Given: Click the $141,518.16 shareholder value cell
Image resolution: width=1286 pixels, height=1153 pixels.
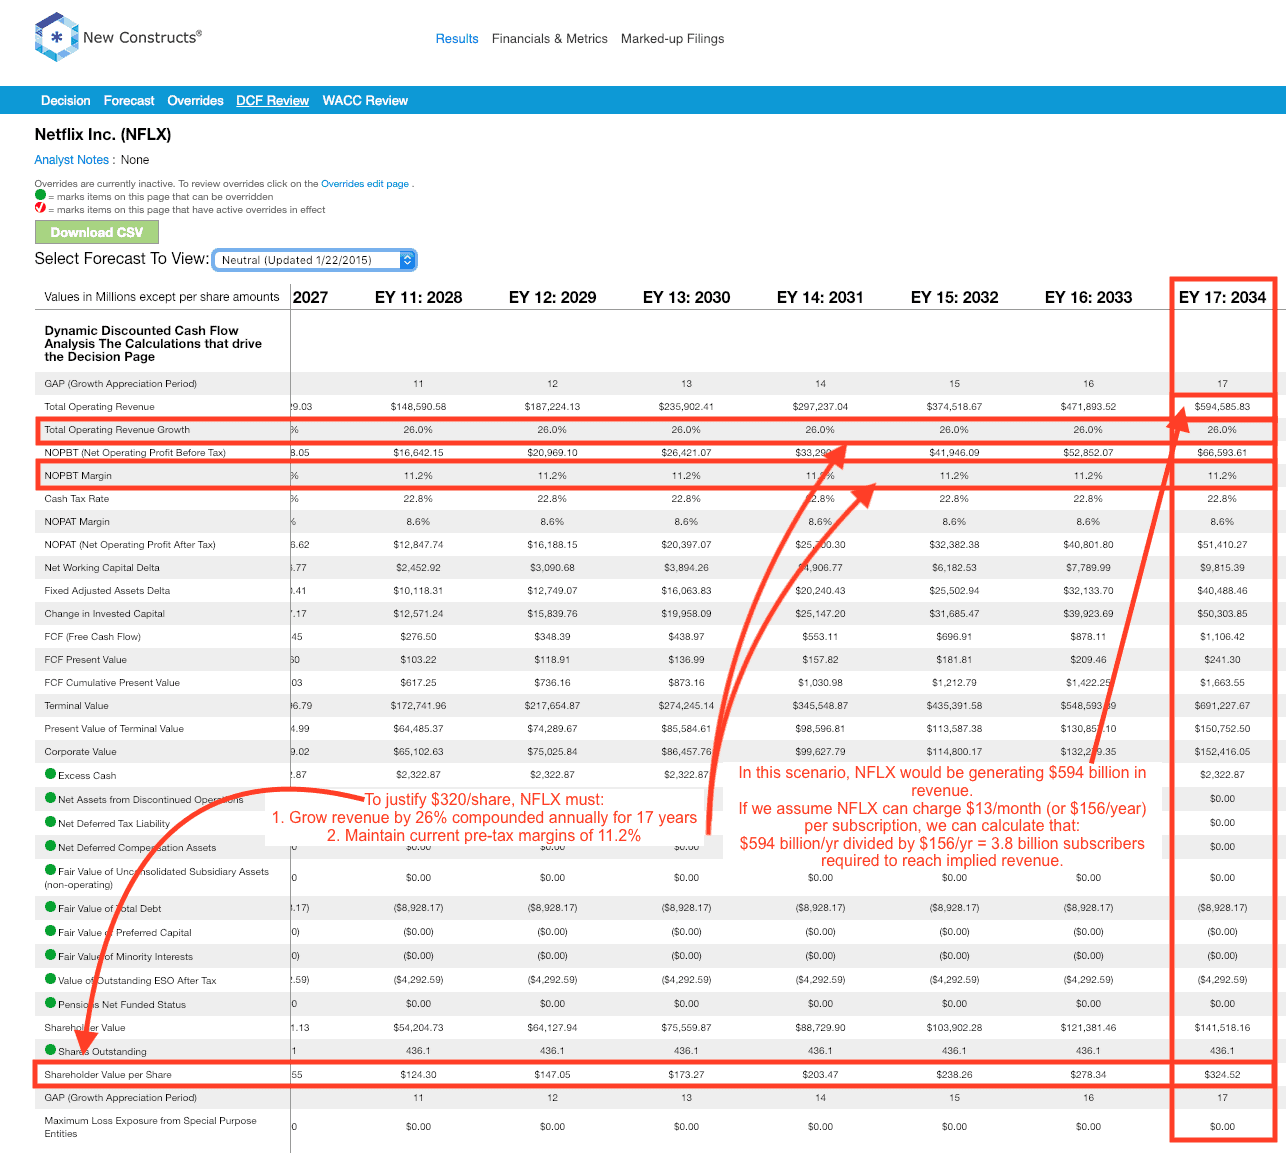Looking at the screenshot, I should point(1222,1028).
